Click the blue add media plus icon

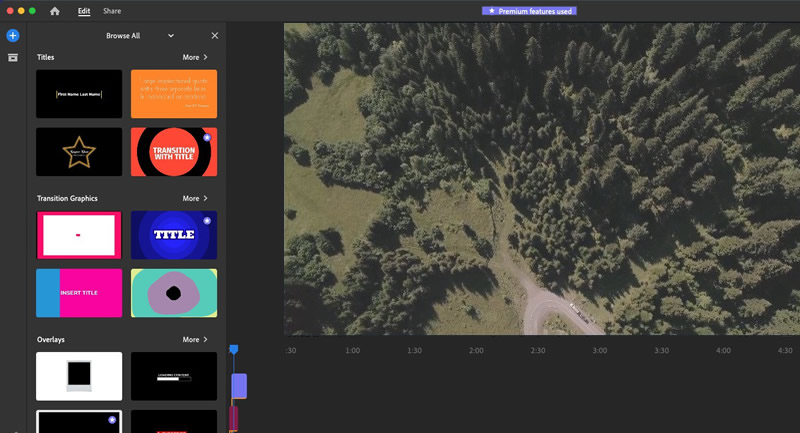point(13,36)
